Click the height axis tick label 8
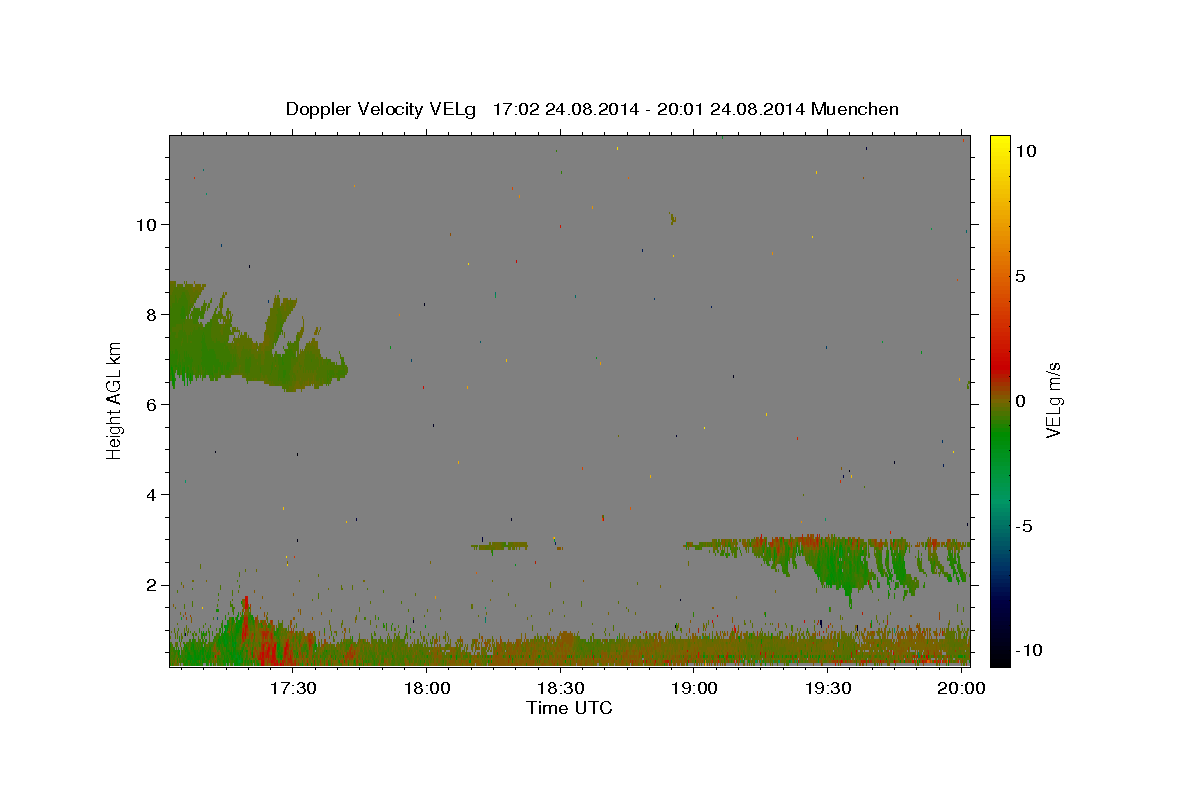Viewport: 1200px width, 800px height. [152, 314]
